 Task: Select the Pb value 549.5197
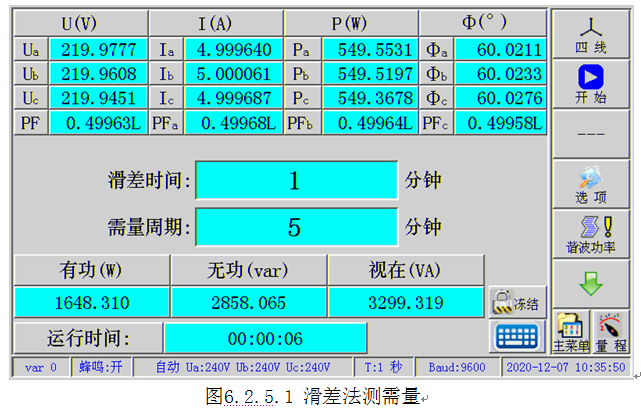[370, 74]
